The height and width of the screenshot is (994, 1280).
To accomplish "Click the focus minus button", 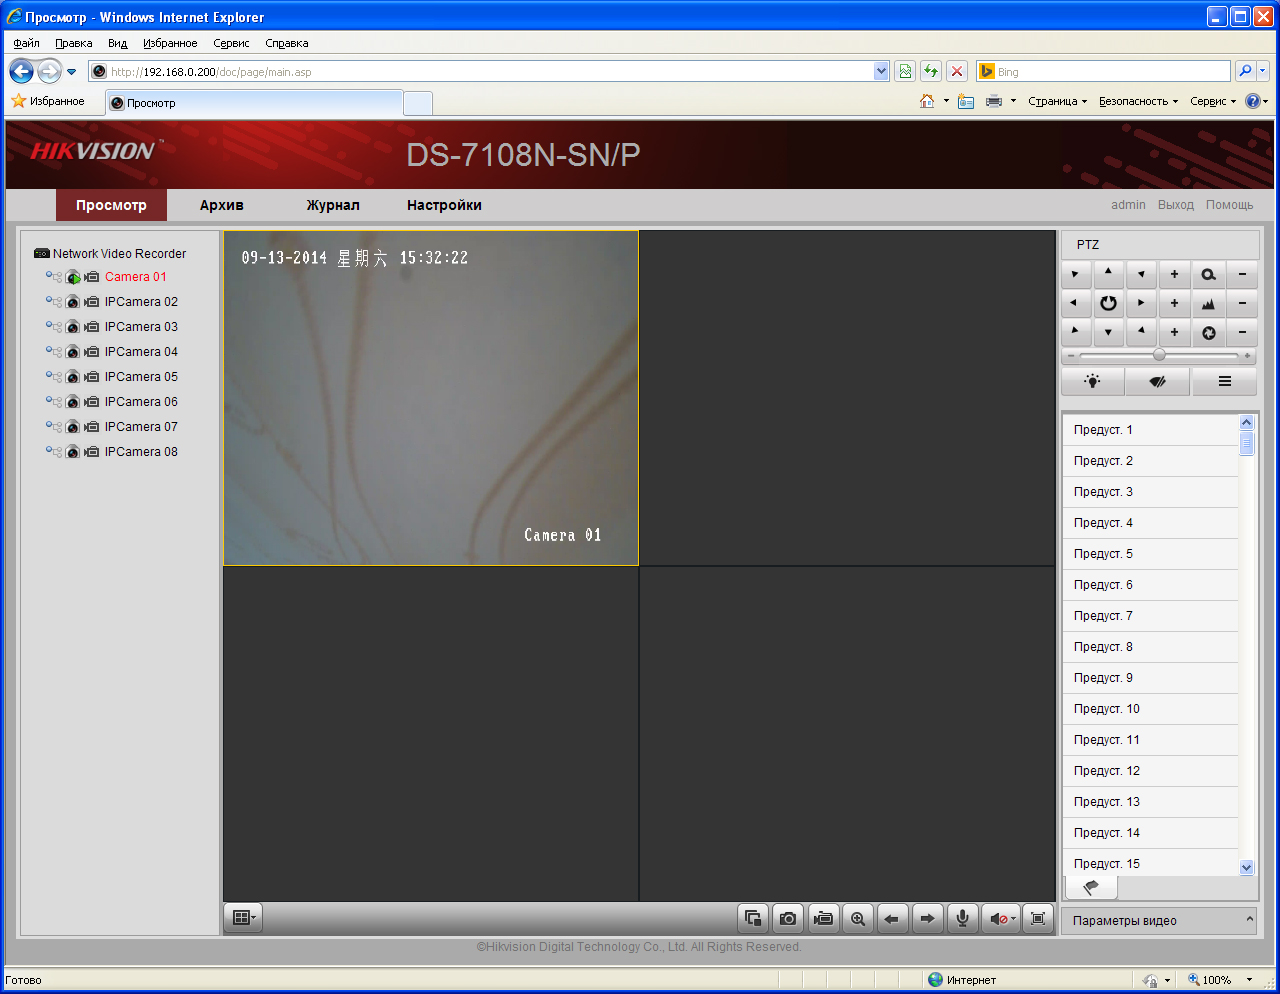I will click(x=1242, y=303).
